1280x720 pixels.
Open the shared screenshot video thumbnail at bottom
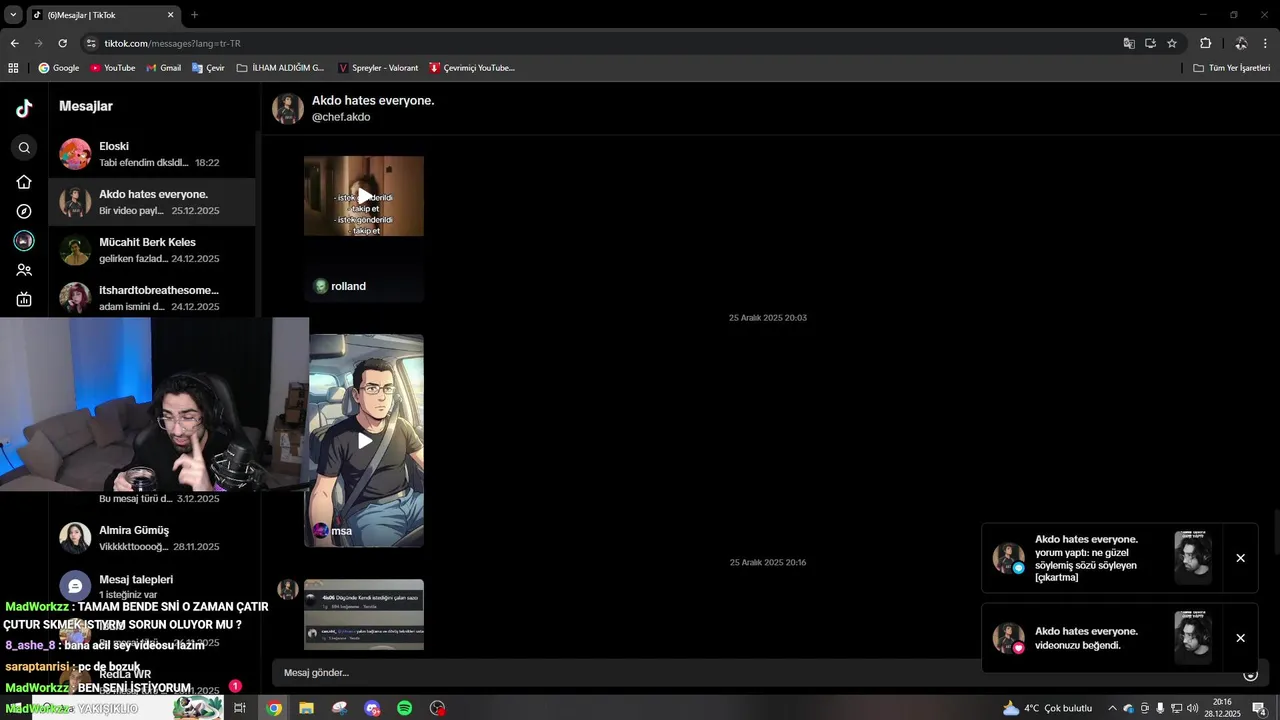pos(364,614)
